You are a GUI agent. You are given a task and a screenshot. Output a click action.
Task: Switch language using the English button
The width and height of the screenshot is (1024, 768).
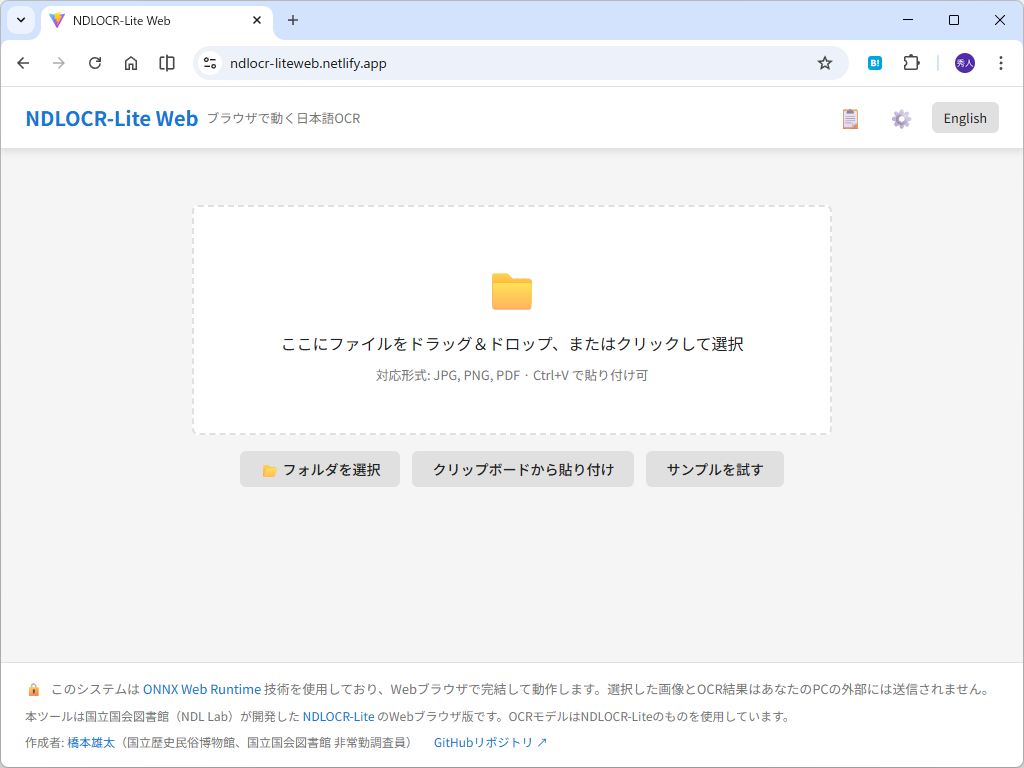tap(964, 117)
